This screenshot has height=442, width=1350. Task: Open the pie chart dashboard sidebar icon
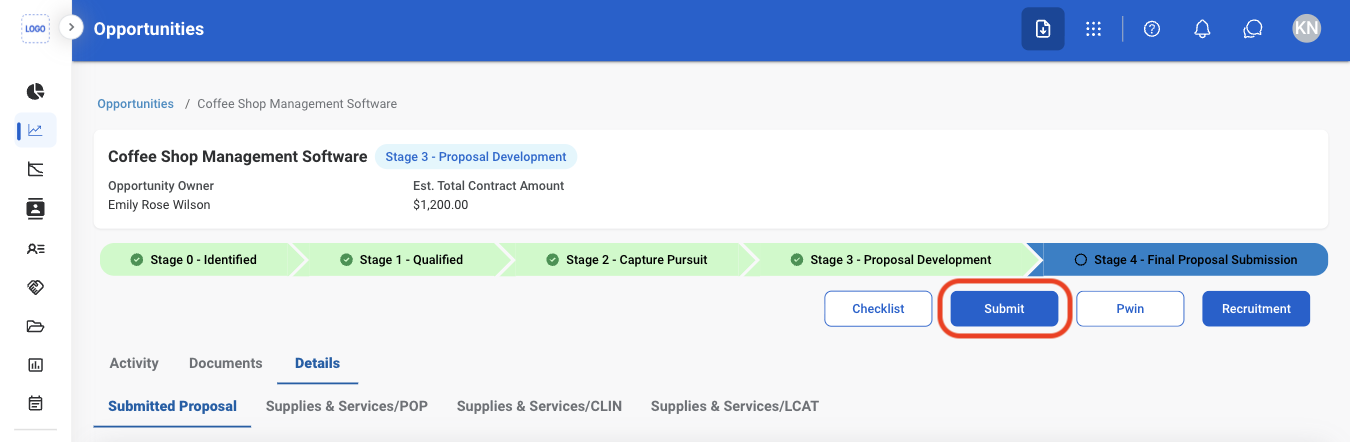tap(36, 91)
